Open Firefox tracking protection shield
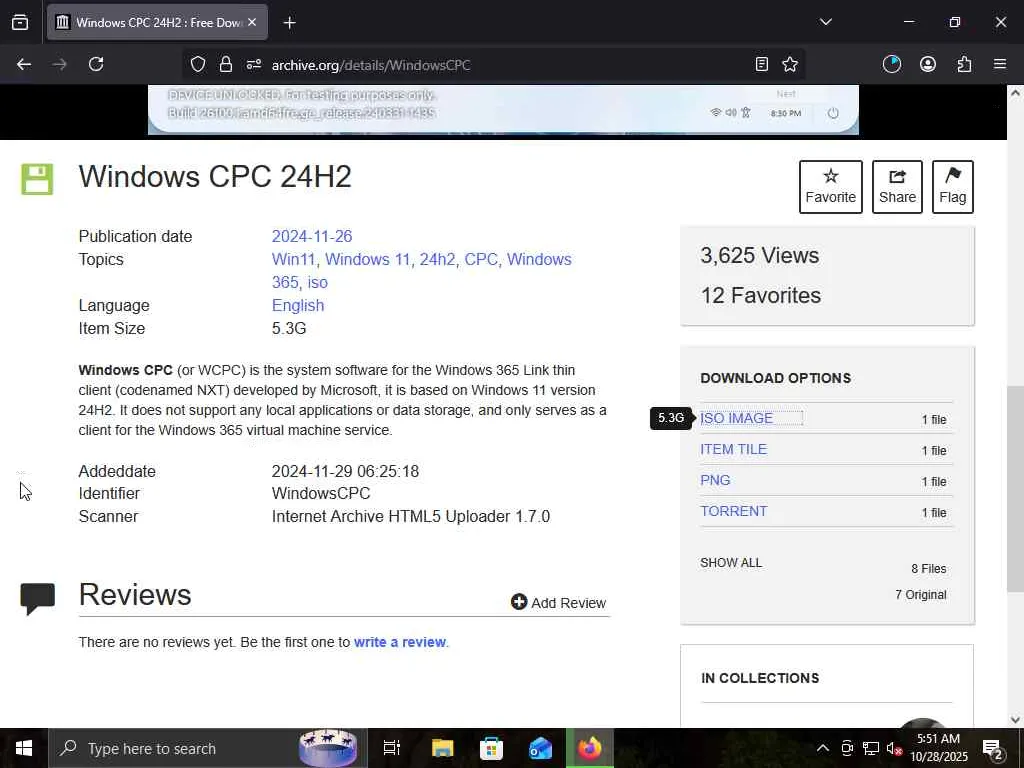This screenshot has width=1024, height=768. click(x=198, y=64)
